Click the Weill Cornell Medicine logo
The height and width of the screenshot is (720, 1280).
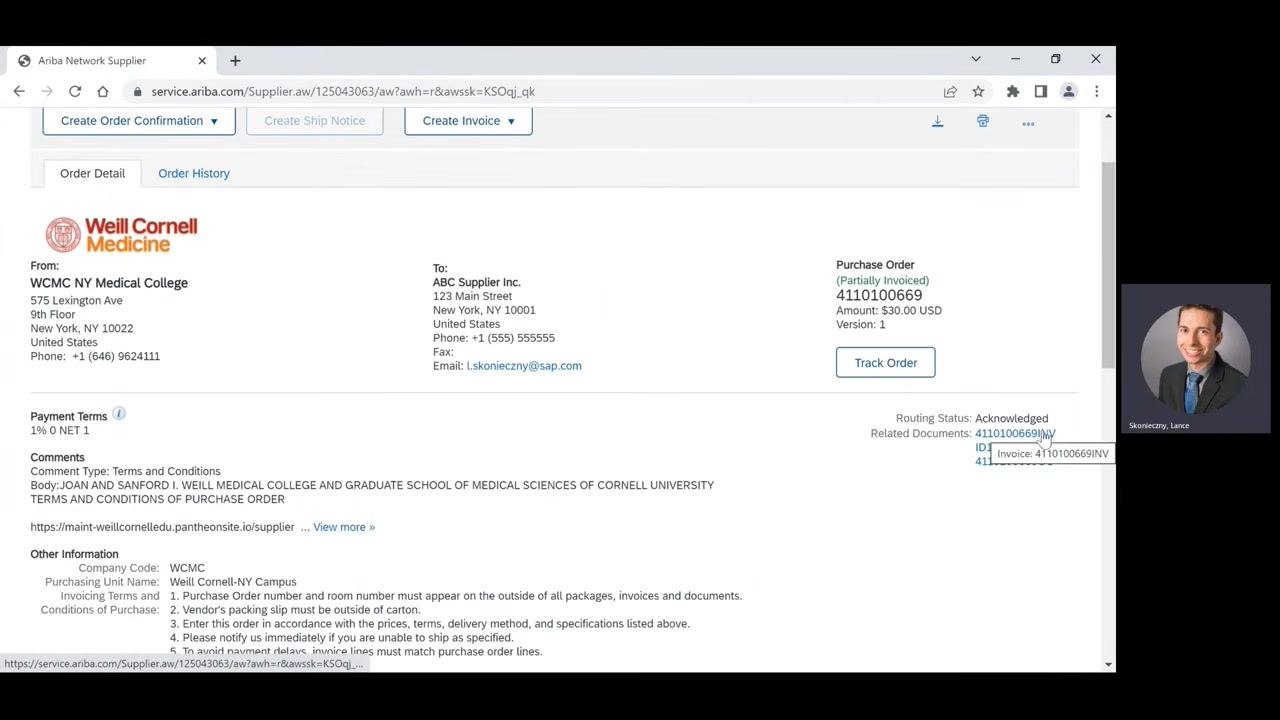pyautogui.click(x=121, y=235)
